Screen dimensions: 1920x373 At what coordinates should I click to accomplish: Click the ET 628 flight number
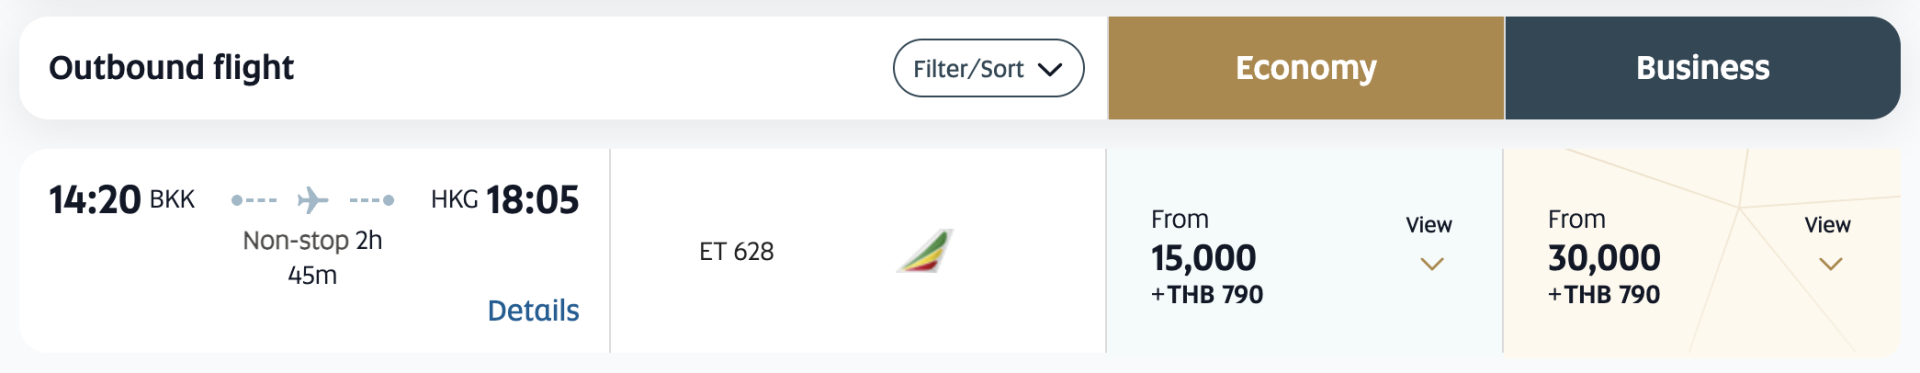736,252
